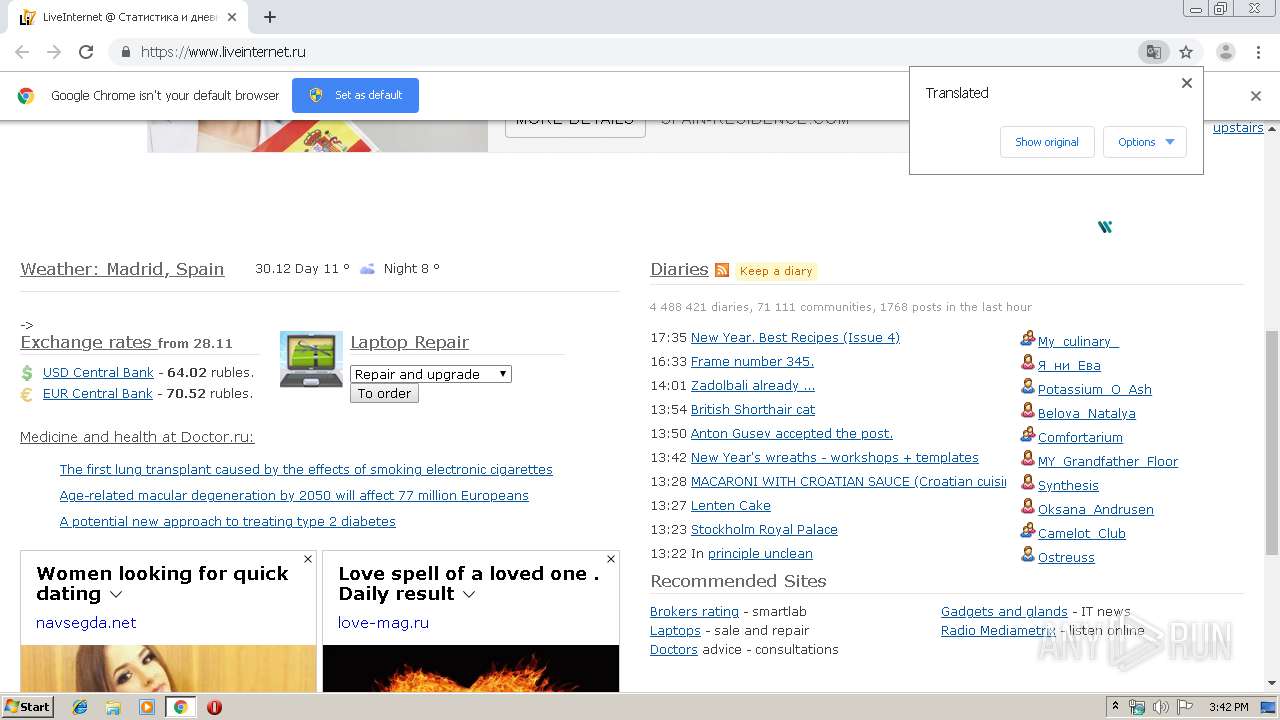The height and width of the screenshot is (720, 1280).
Task: Open the Lenten Cake diary post
Action: coord(731,506)
